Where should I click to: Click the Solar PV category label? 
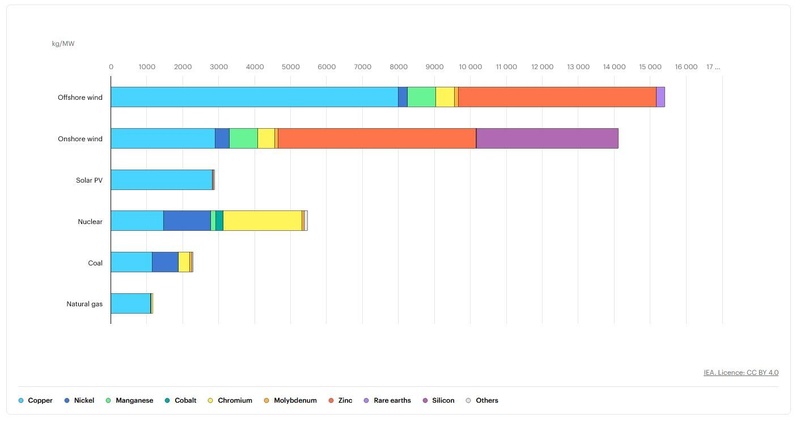pos(89,180)
